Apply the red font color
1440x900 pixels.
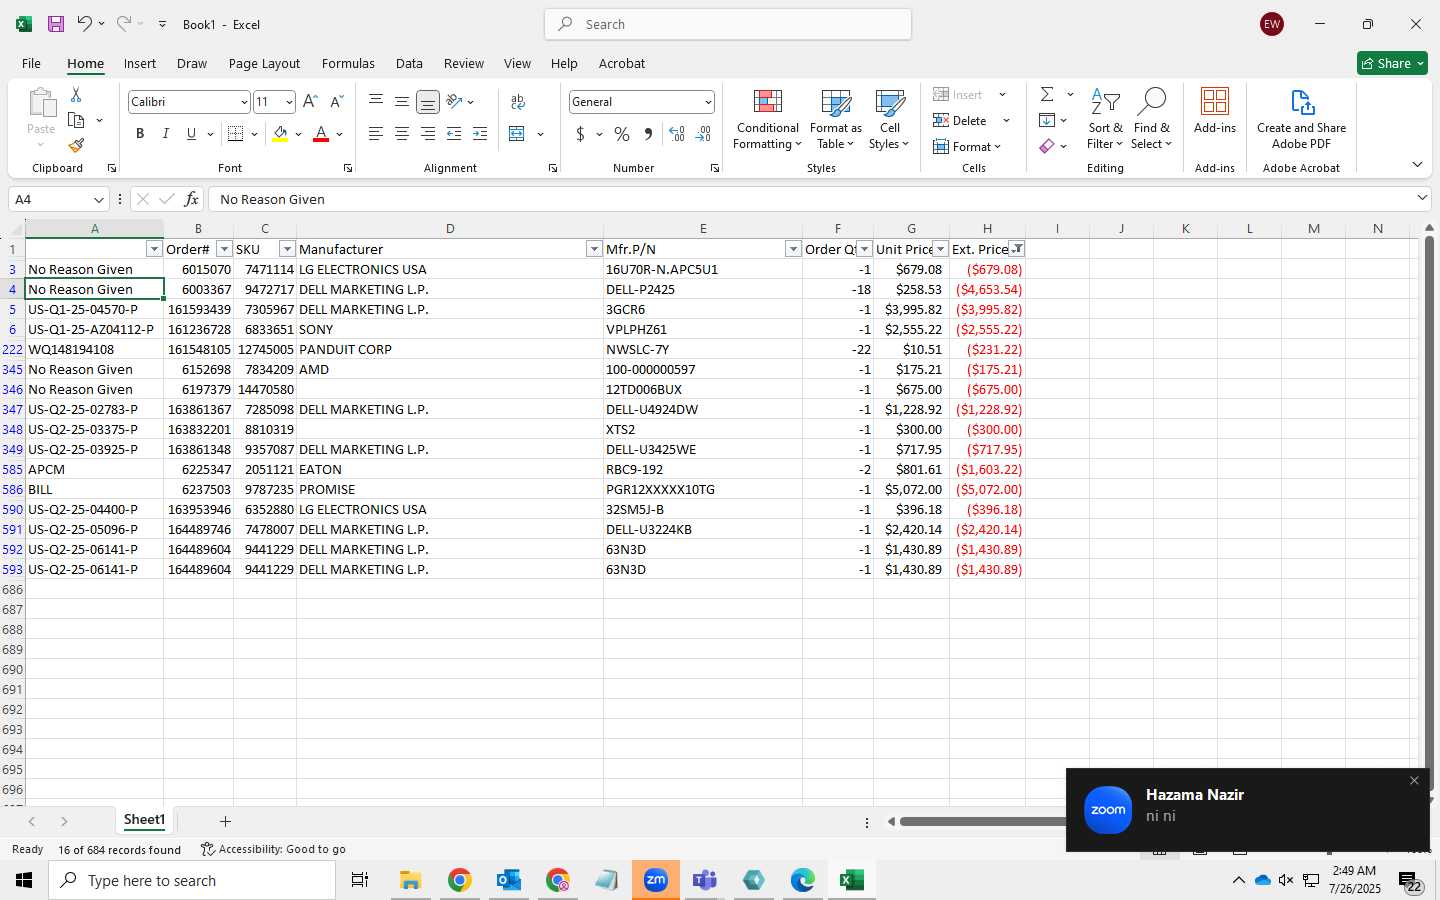tap(321, 134)
